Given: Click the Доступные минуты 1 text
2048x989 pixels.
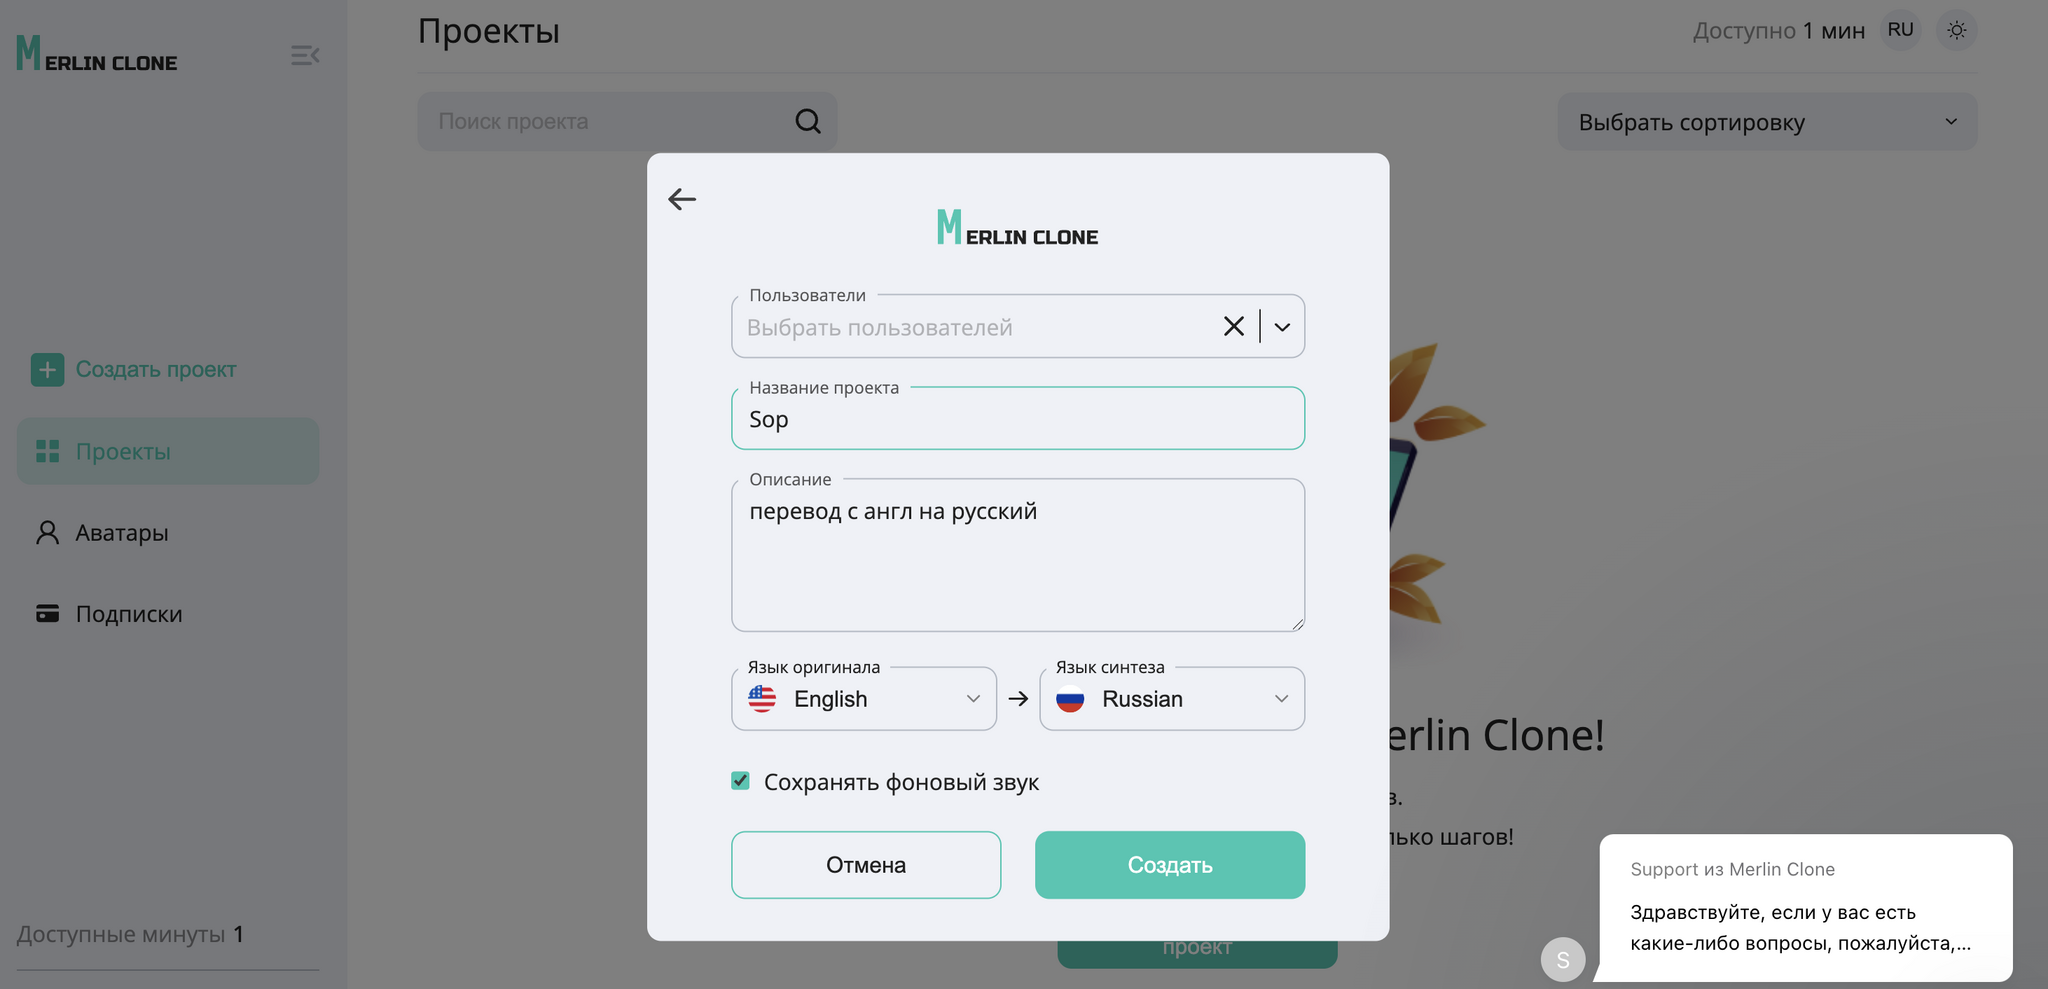Looking at the screenshot, I should 130,934.
